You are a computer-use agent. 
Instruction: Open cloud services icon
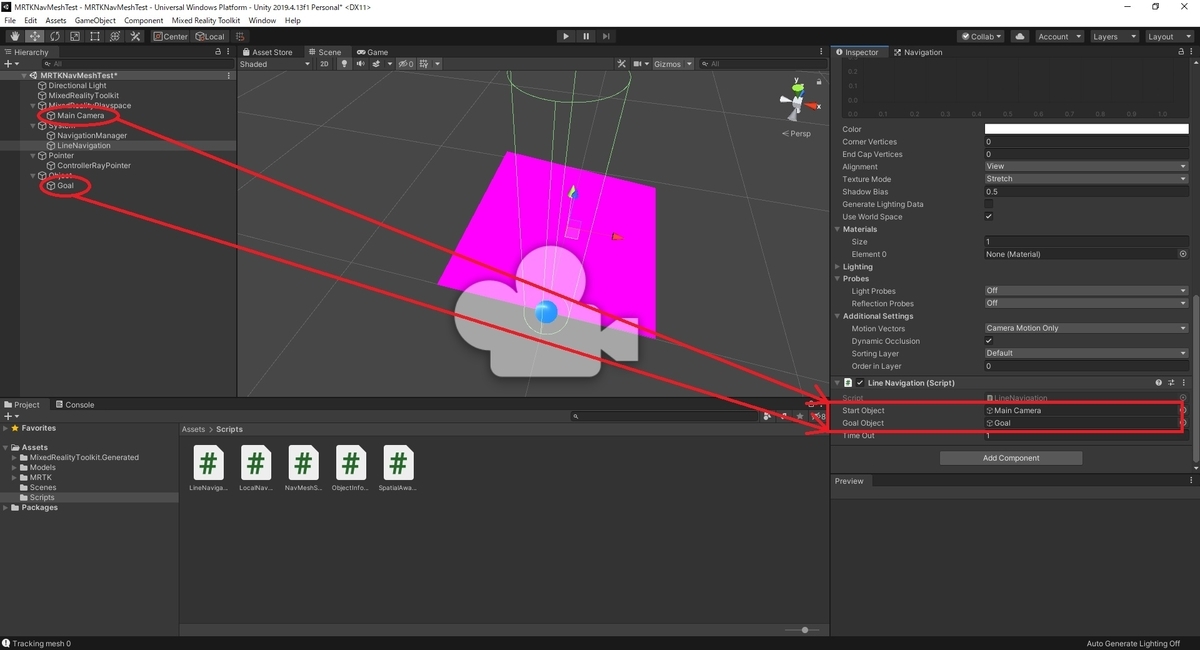click(1020, 36)
